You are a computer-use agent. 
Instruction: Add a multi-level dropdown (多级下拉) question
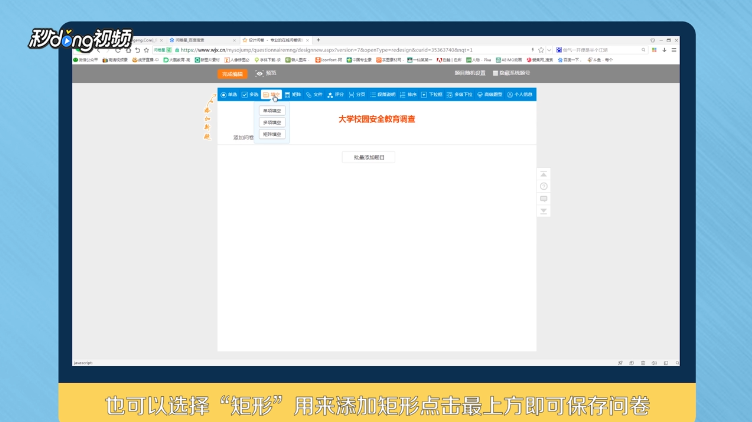click(x=459, y=95)
